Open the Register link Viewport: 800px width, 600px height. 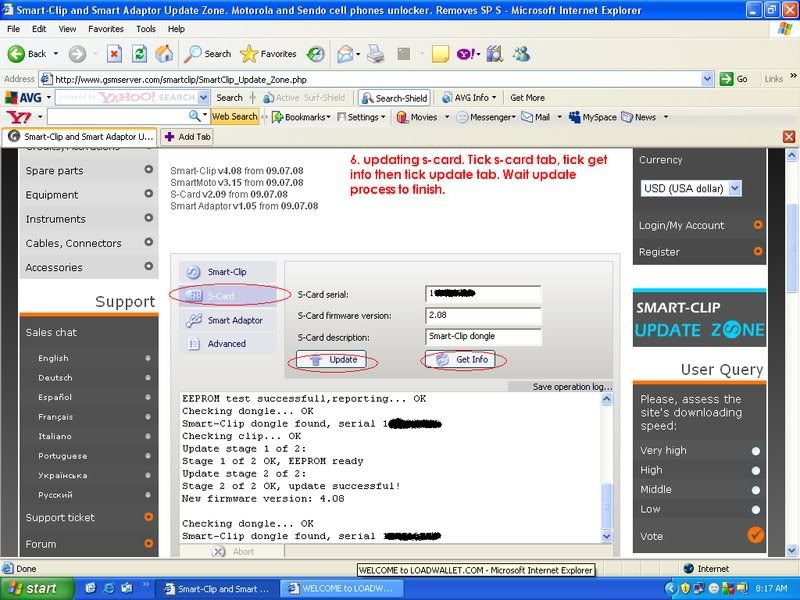(659, 252)
